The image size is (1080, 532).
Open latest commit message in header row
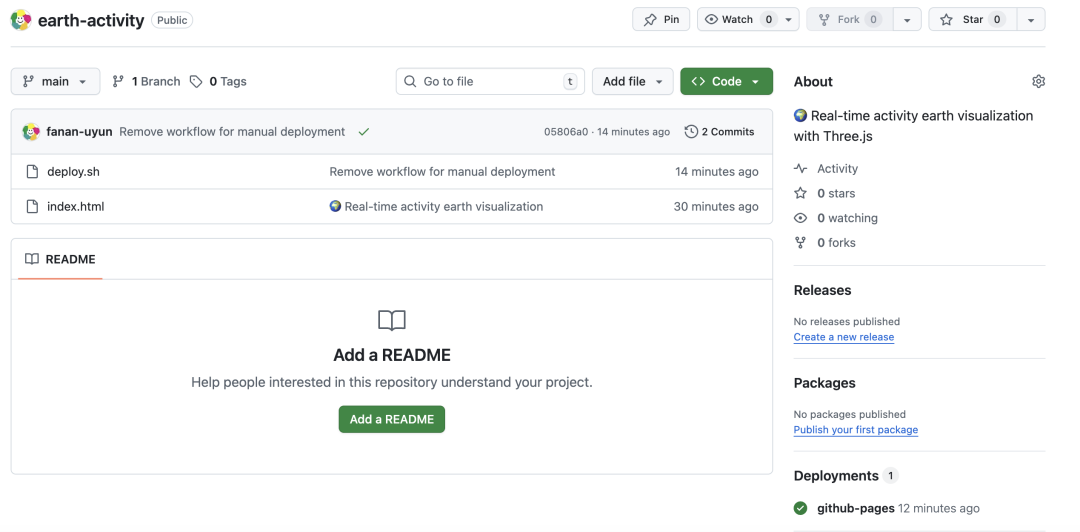[x=232, y=132]
